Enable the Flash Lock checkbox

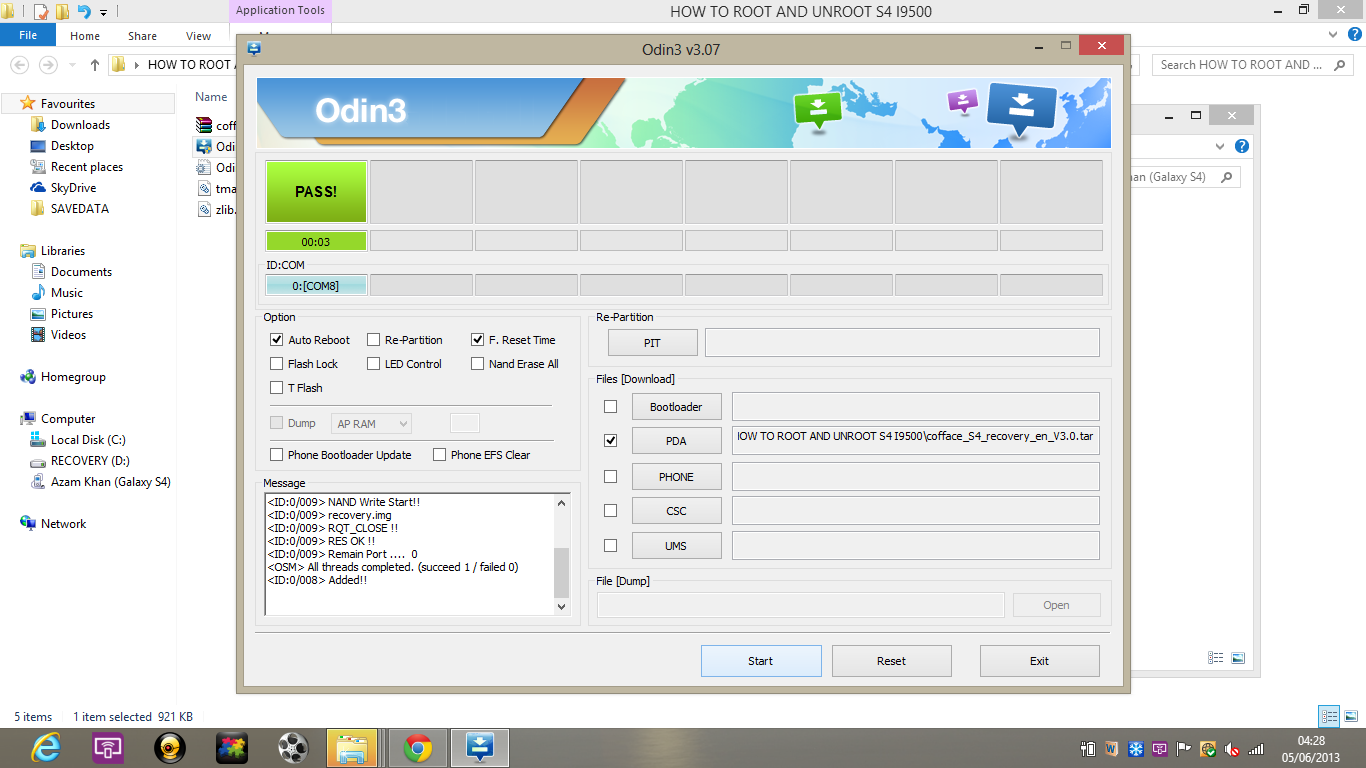pyautogui.click(x=277, y=364)
